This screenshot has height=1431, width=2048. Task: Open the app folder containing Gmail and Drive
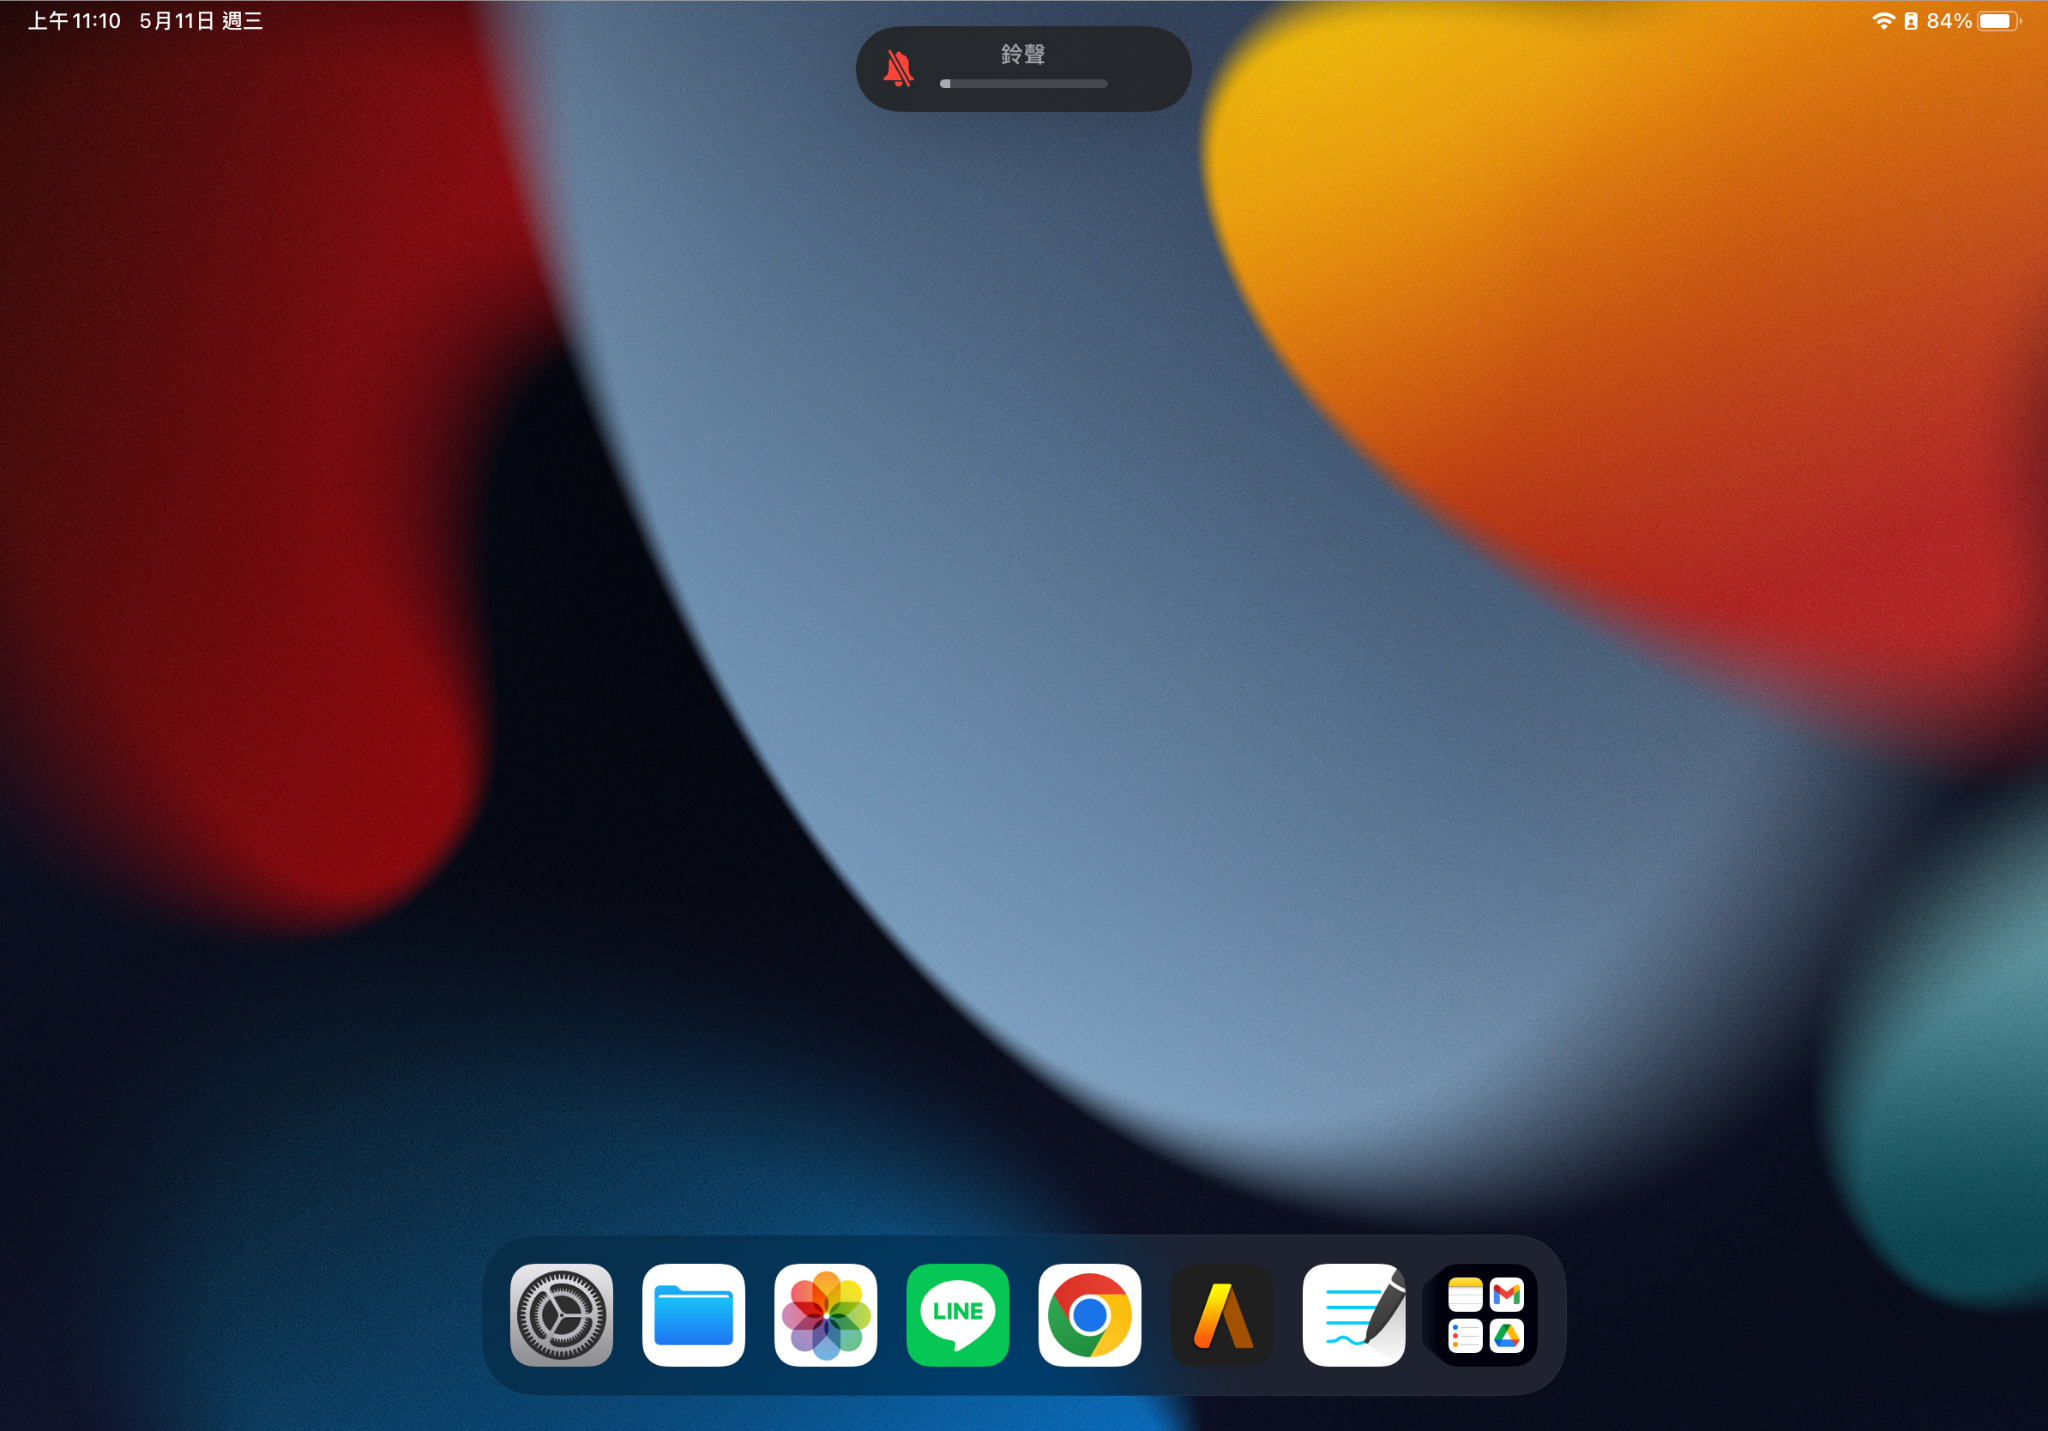click(x=1485, y=1314)
